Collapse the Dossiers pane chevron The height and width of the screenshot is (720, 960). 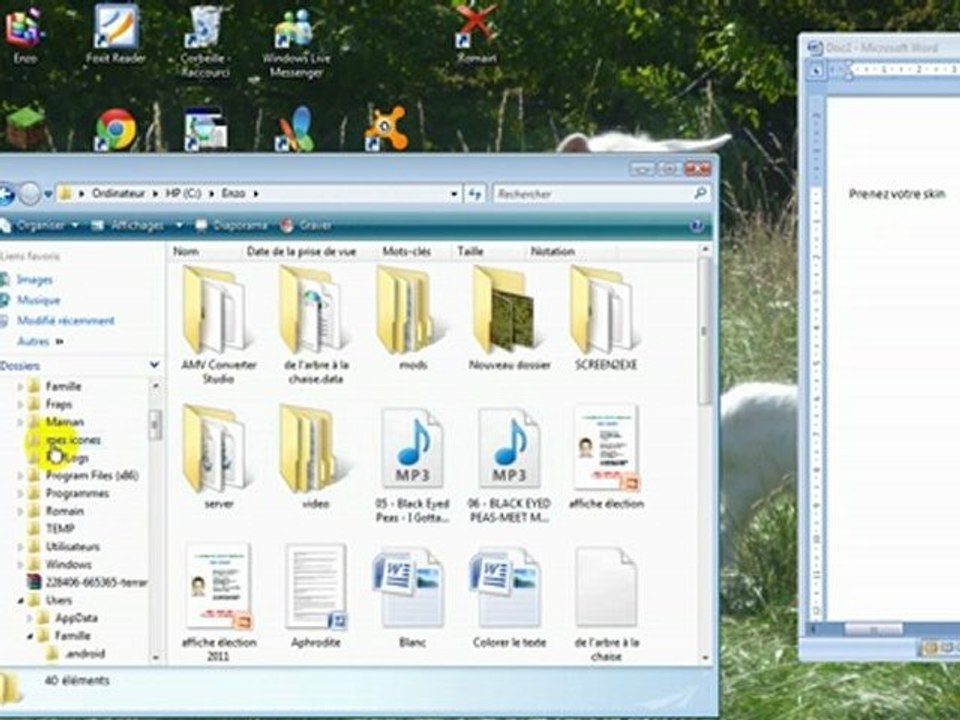click(154, 365)
